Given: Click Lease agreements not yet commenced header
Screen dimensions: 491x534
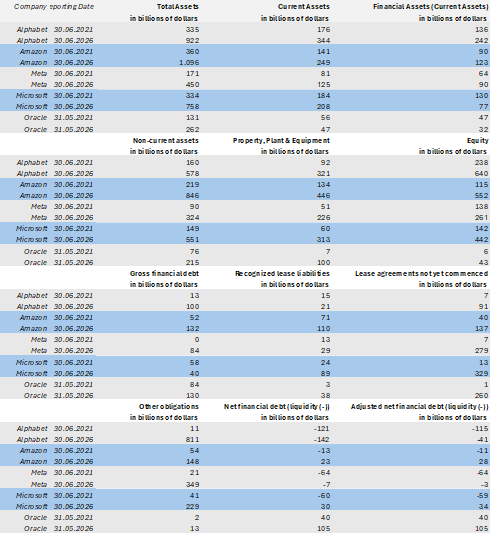Looking at the screenshot, I should 422,273.
